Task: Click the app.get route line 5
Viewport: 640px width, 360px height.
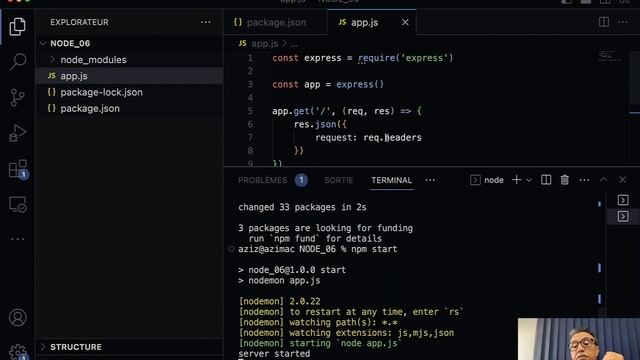Action: click(347, 111)
